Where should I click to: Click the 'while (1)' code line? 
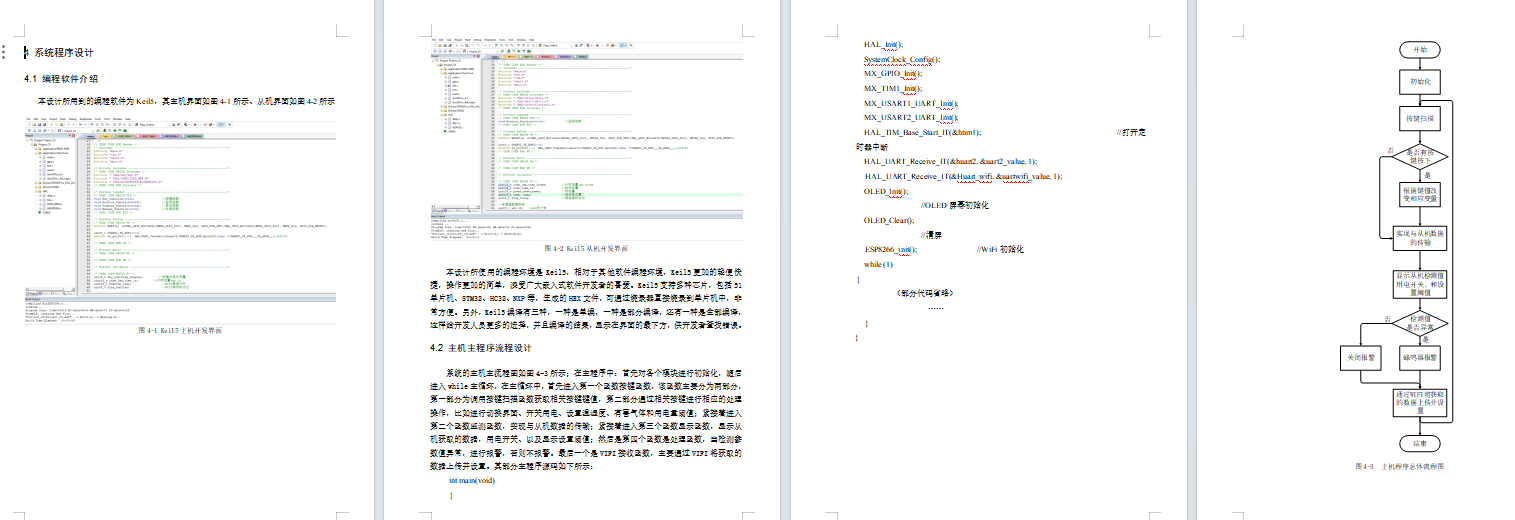(878, 264)
